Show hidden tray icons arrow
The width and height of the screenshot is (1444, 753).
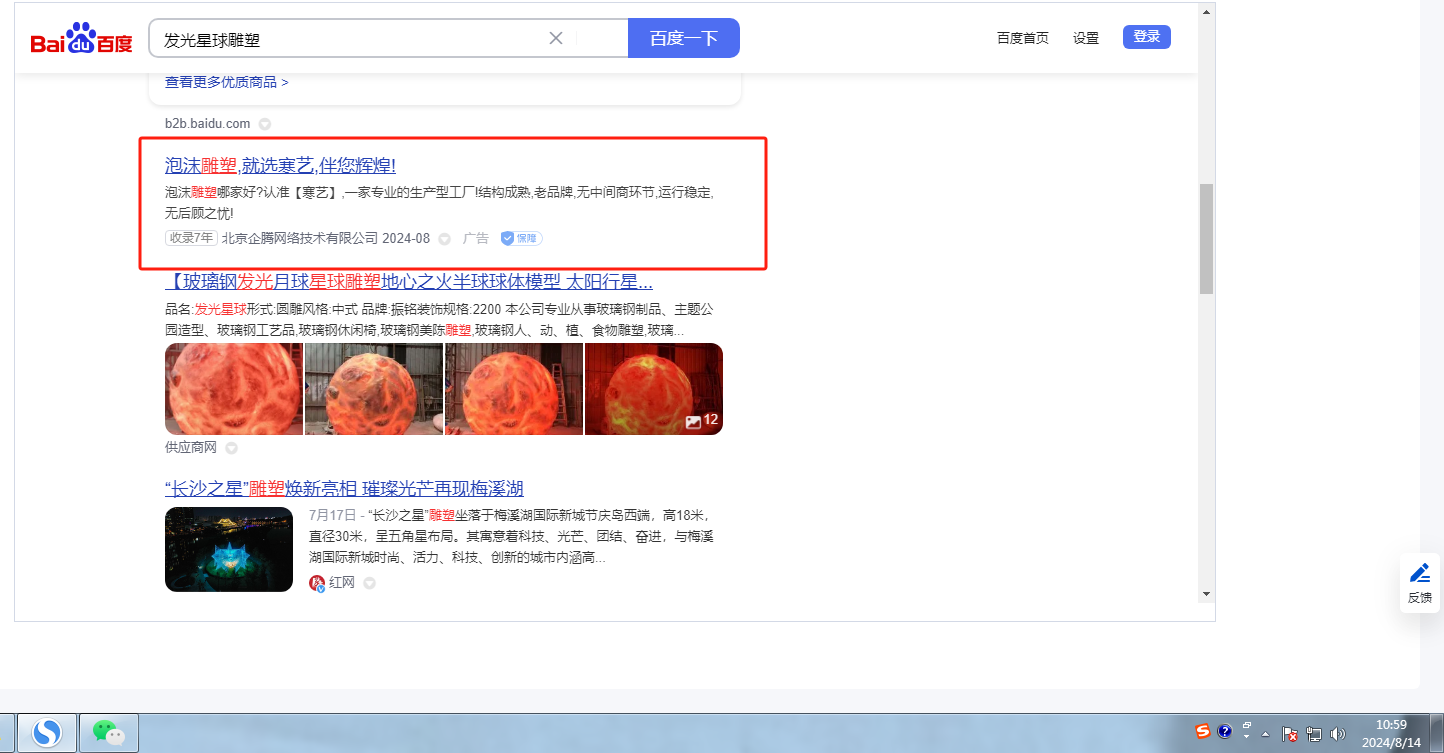tap(1266, 734)
